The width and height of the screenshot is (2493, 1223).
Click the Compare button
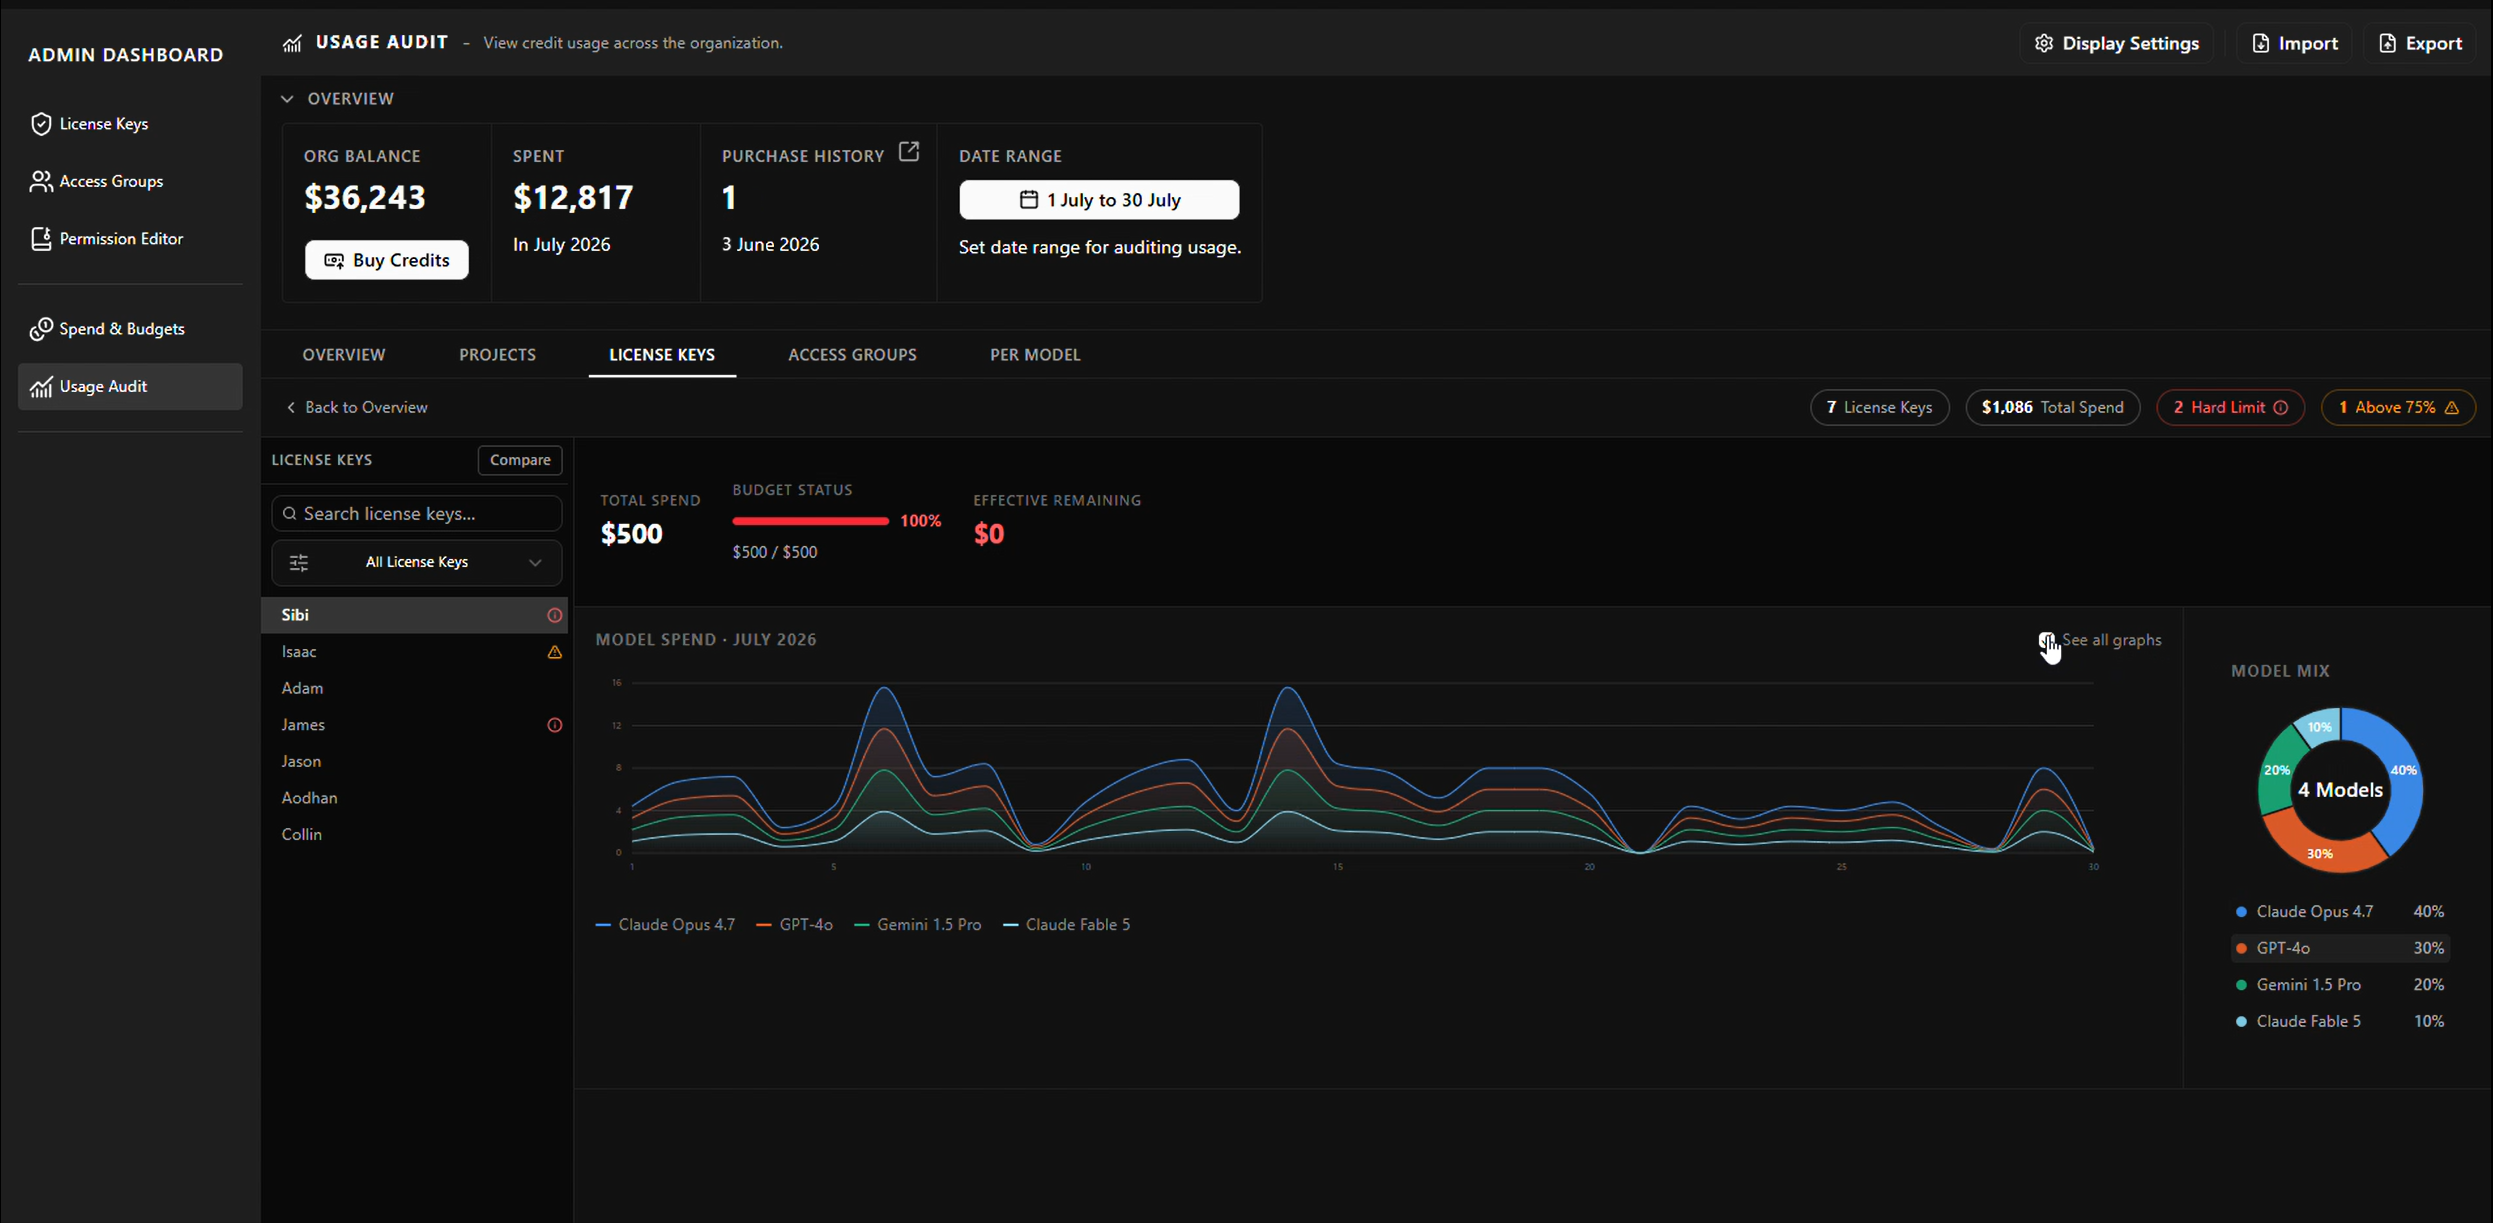click(520, 460)
